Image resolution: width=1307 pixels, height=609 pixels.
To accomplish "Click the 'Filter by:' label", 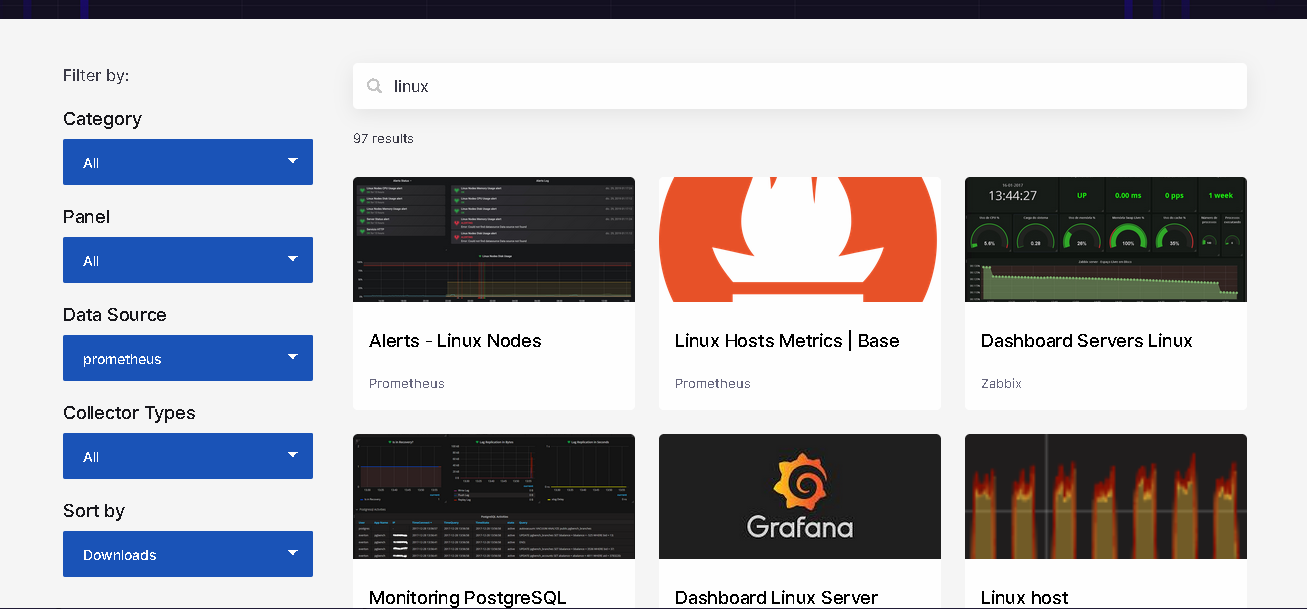I will pyautogui.click(x=96, y=76).
